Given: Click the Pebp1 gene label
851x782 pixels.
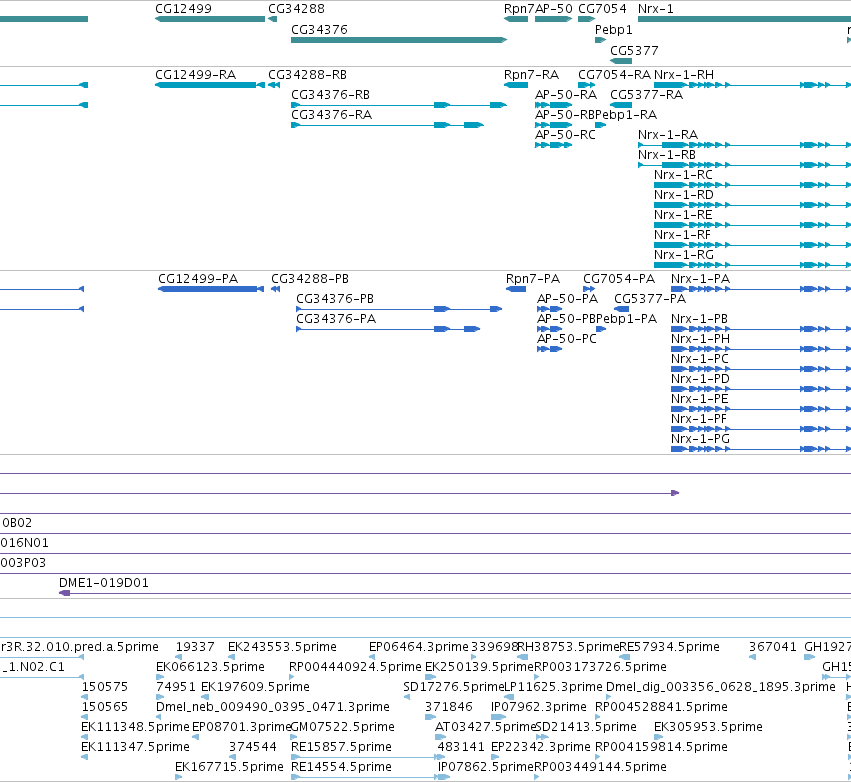Looking at the screenshot, I should [x=613, y=30].
